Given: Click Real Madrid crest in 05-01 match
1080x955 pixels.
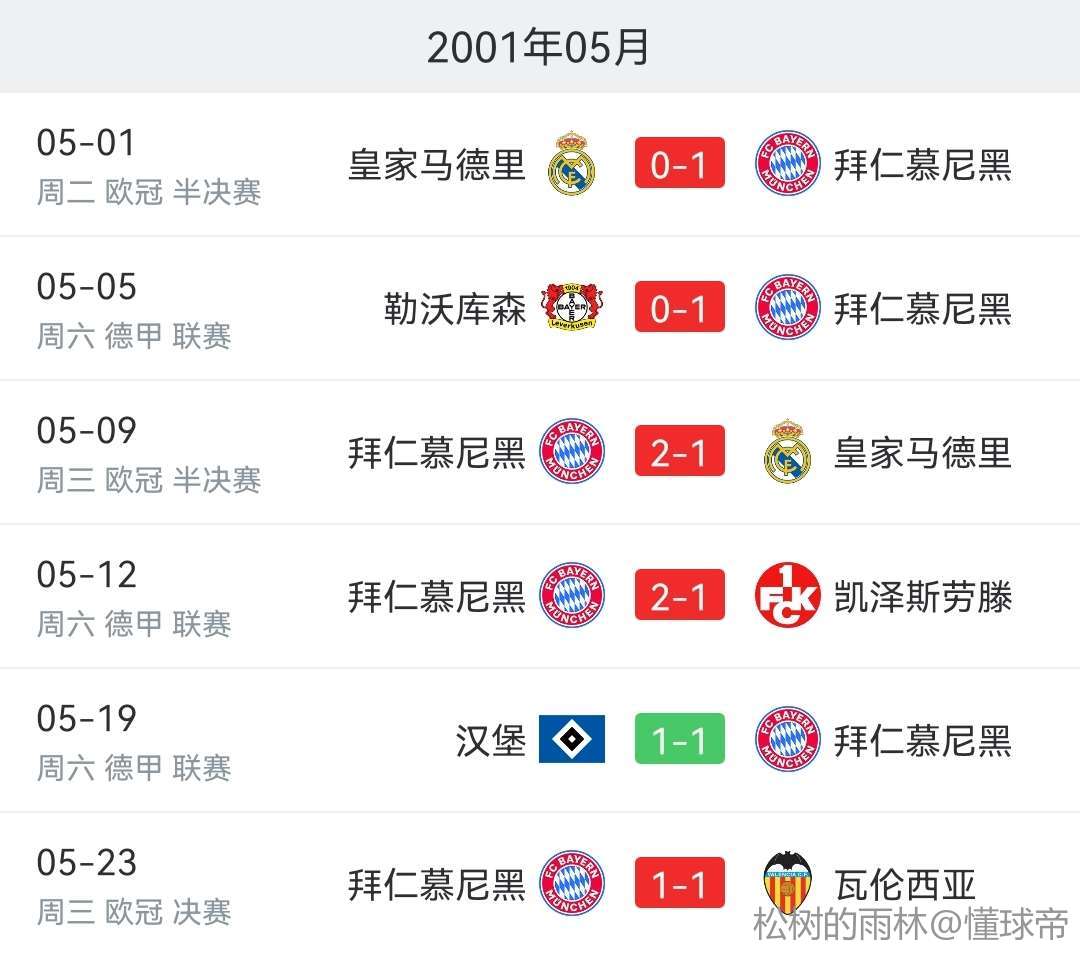Looking at the screenshot, I should (x=572, y=164).
